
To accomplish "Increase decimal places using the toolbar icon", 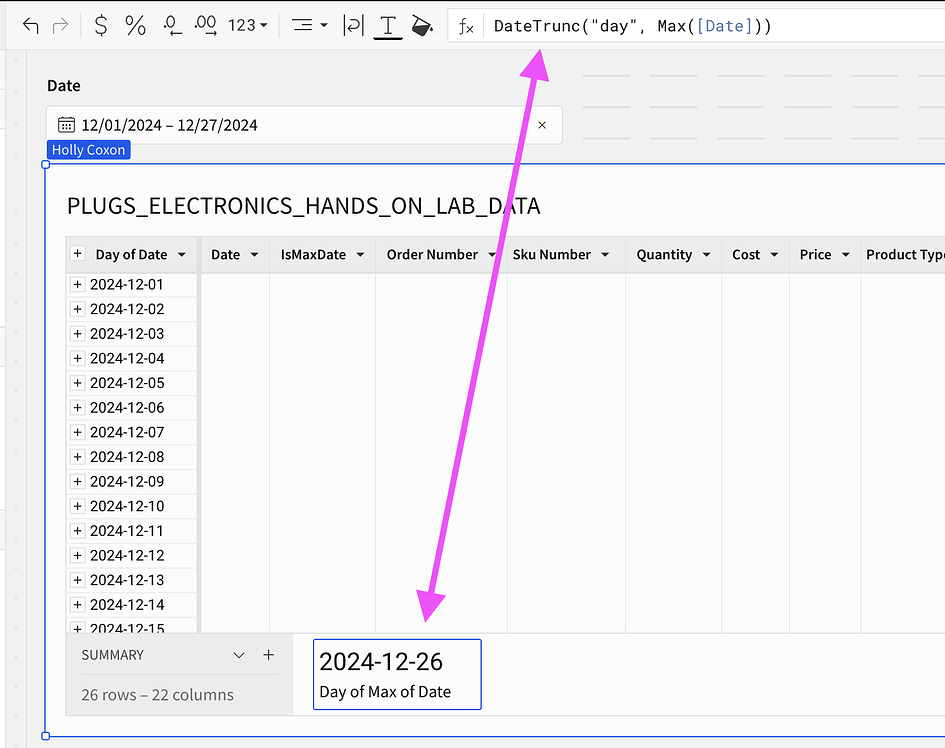I will [203, 26].
